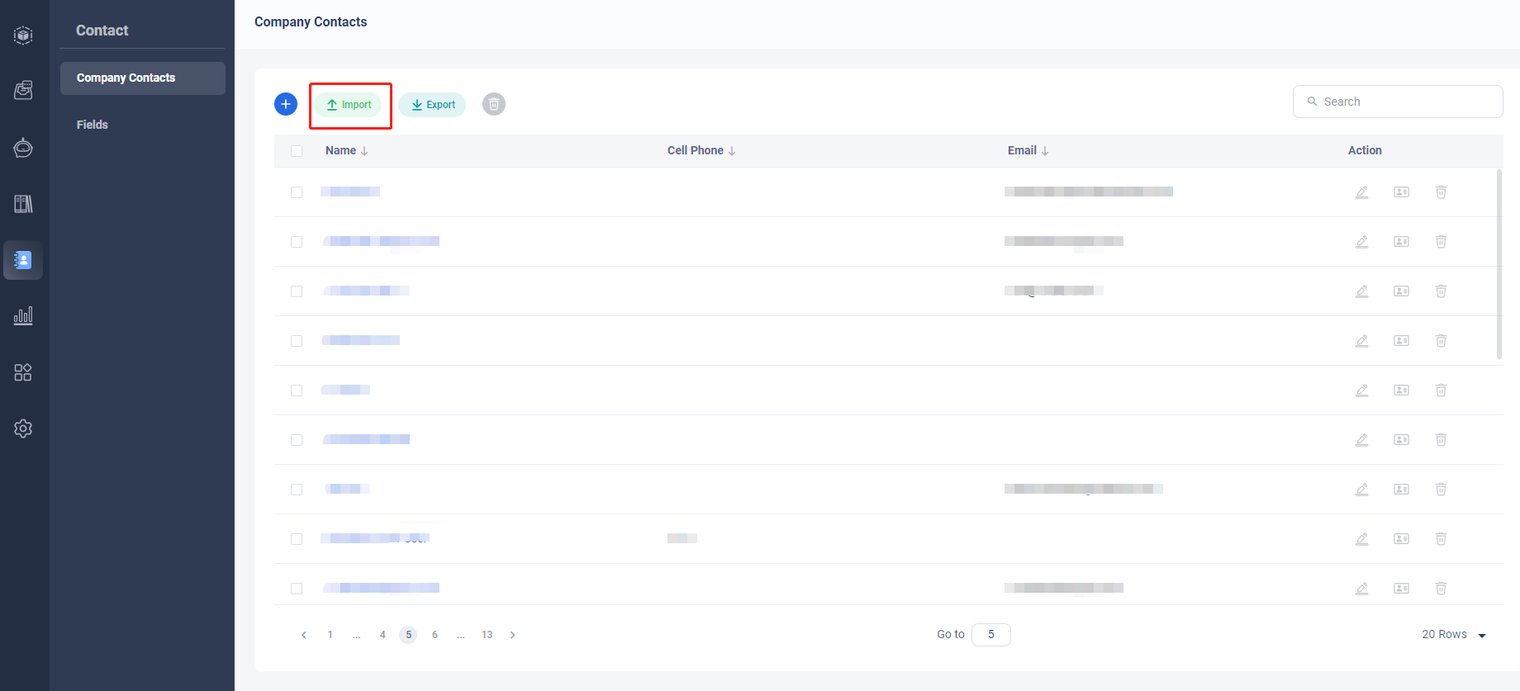Sort contacts by Email column arrow
This screenshot has width=1520, height=691.
point(1045,151)
